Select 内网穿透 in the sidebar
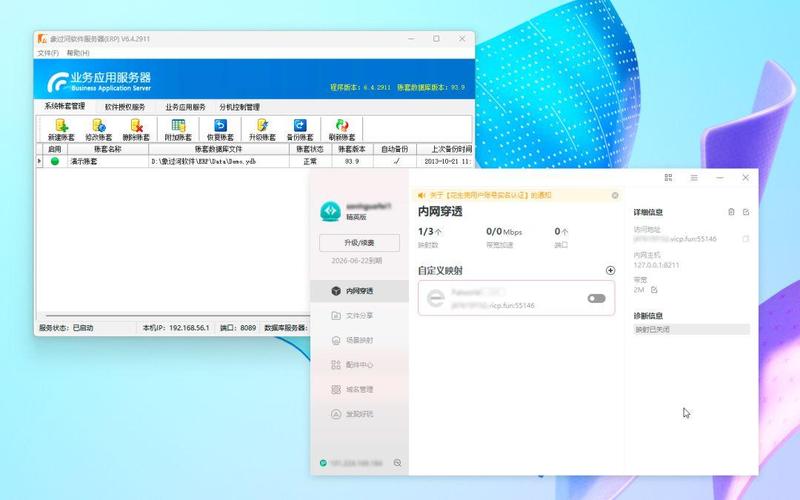 tap(359, 291)
